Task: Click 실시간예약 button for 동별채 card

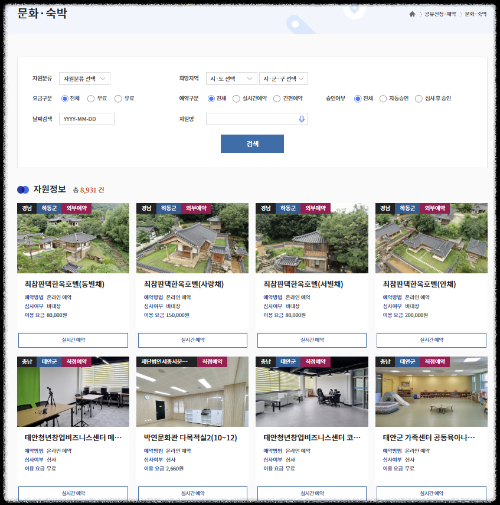Action: (x=73, y=340)
